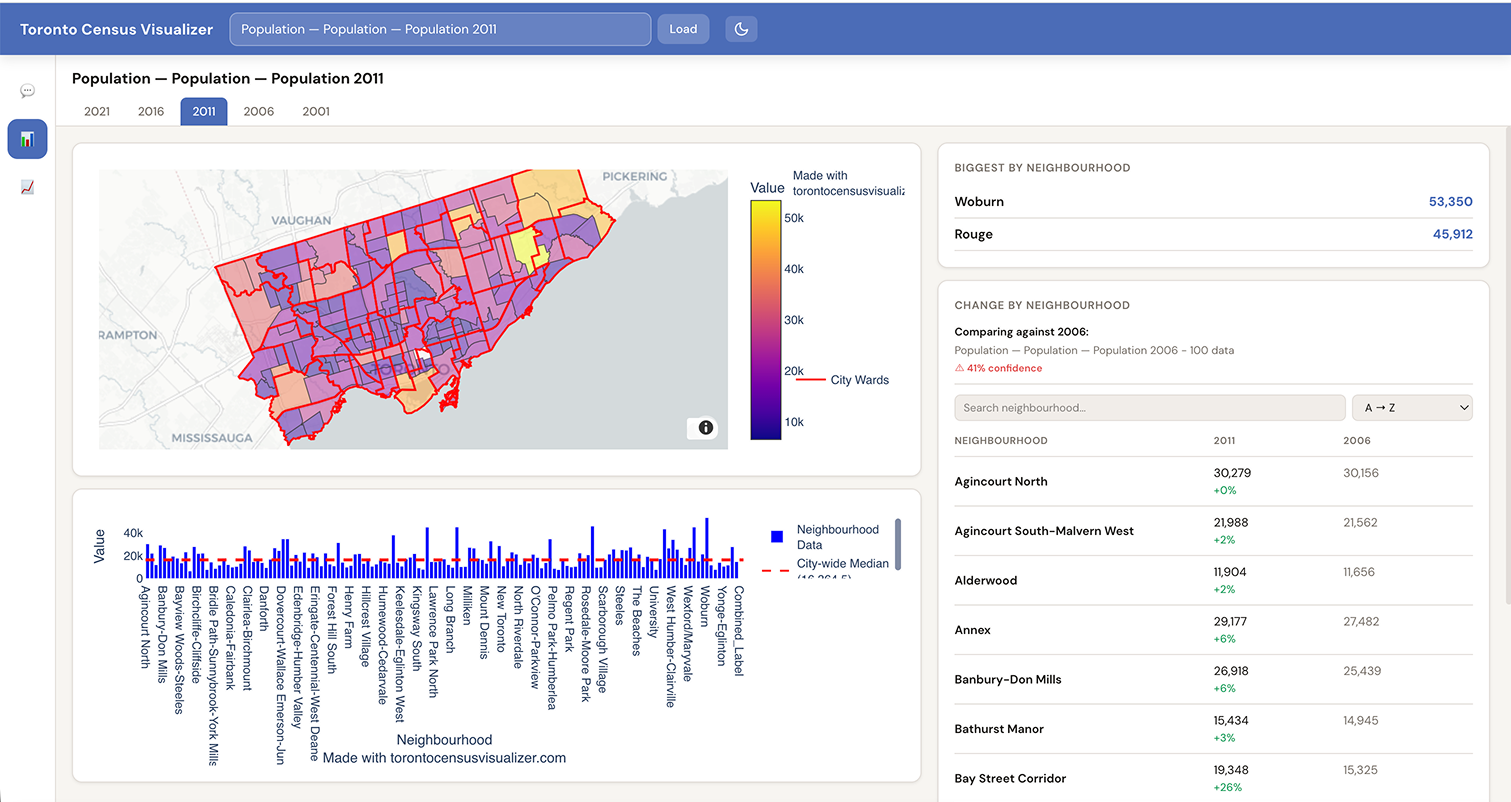The image size is (1511, 802).
Task: Focus the Search neighbourhood input
Action: point(1150,408)
